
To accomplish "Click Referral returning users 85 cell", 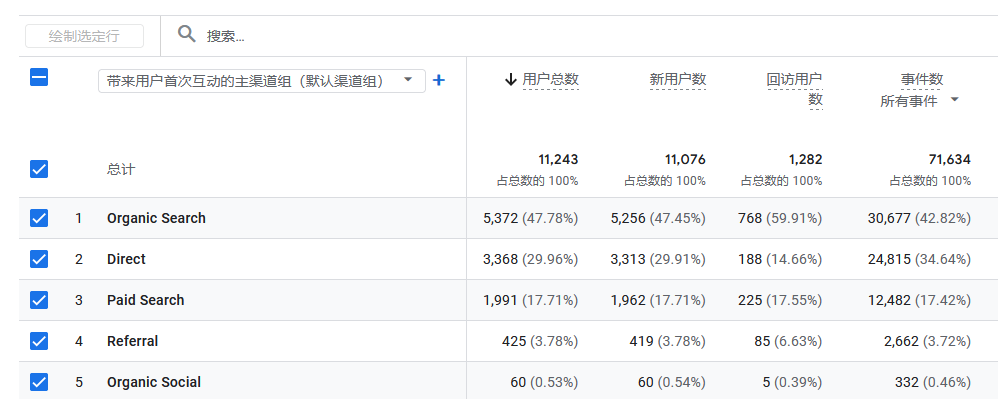I will pos(789,341).
